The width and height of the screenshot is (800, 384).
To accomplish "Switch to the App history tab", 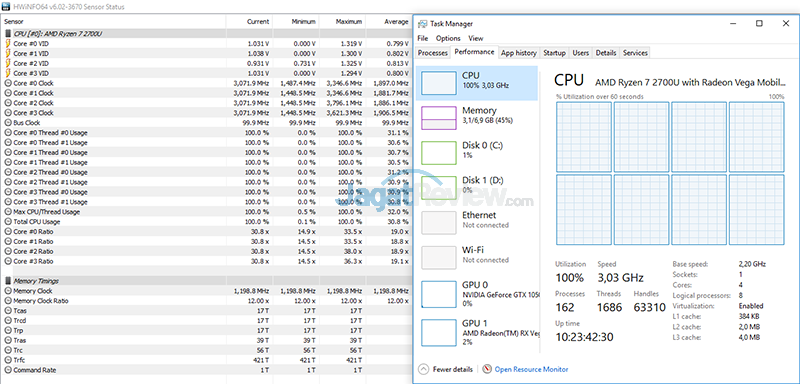I will [518, 53].
